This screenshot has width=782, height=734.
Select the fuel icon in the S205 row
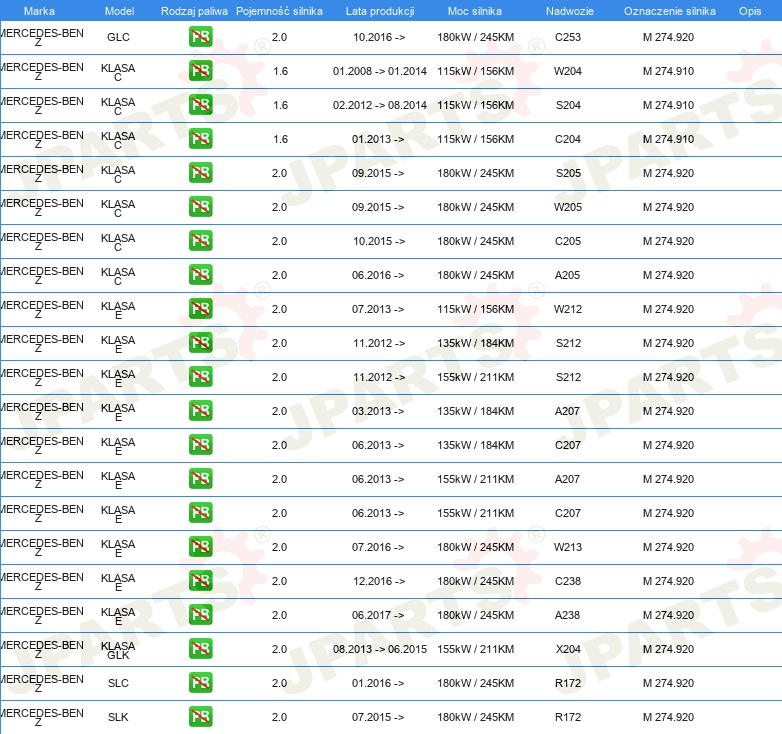tap(200, 174)
